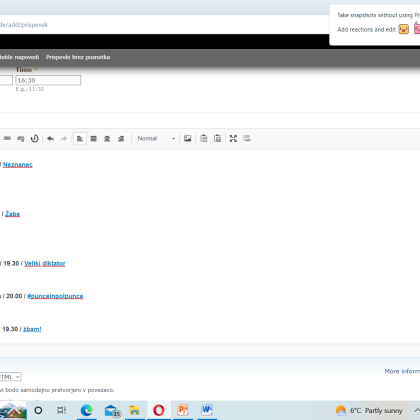Image resolution: width=420 pixels, height=420 pixels.
Task: Open the Prispevki brez posnetka menu item
Action: (x=78, y=57)
